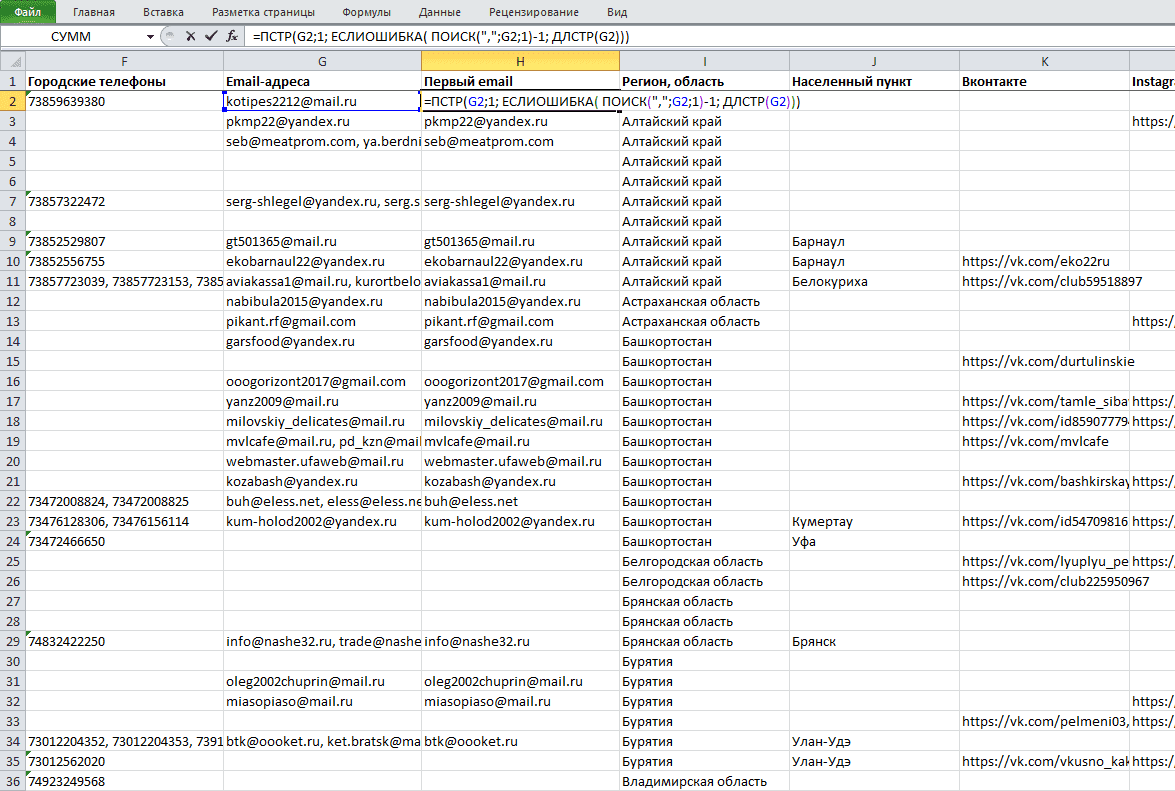Viewport: 1175px width, 791px height.
Task: Select the Кумертау cell
Action: (x=874, y=521)
